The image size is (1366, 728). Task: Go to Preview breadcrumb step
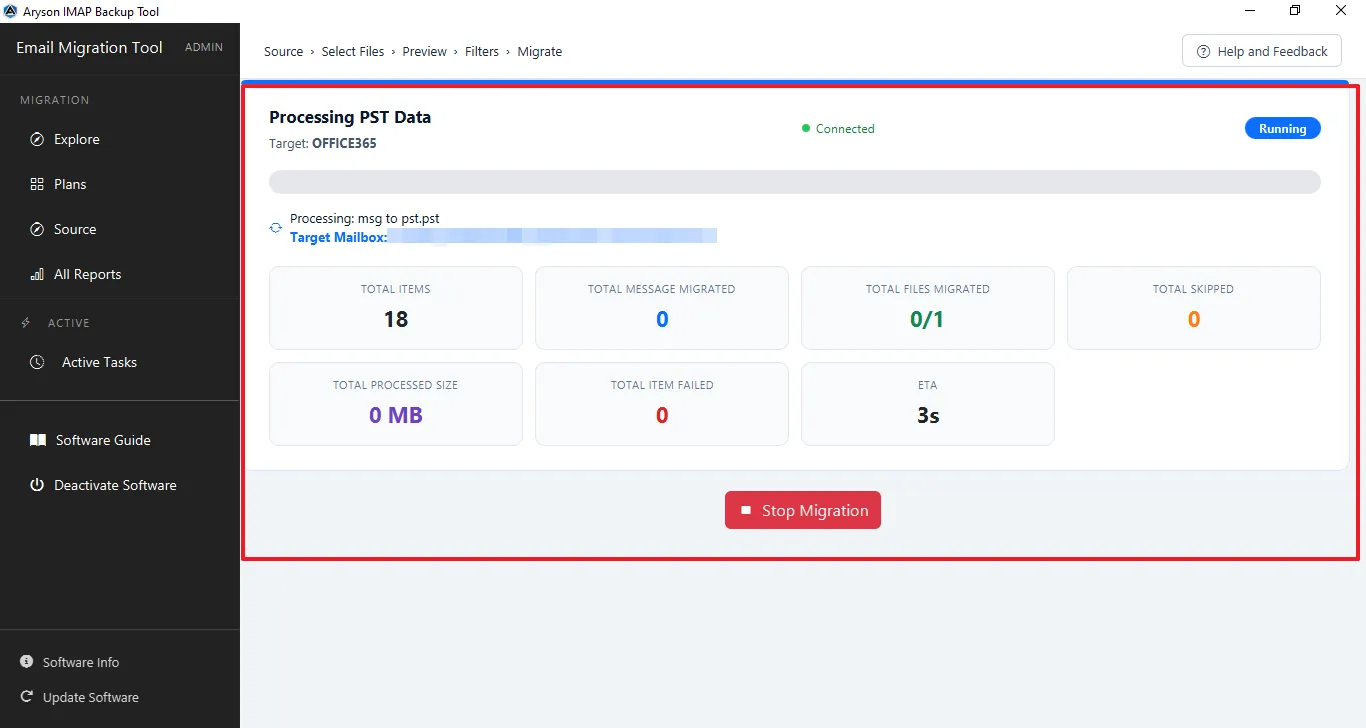coord(425,51)
